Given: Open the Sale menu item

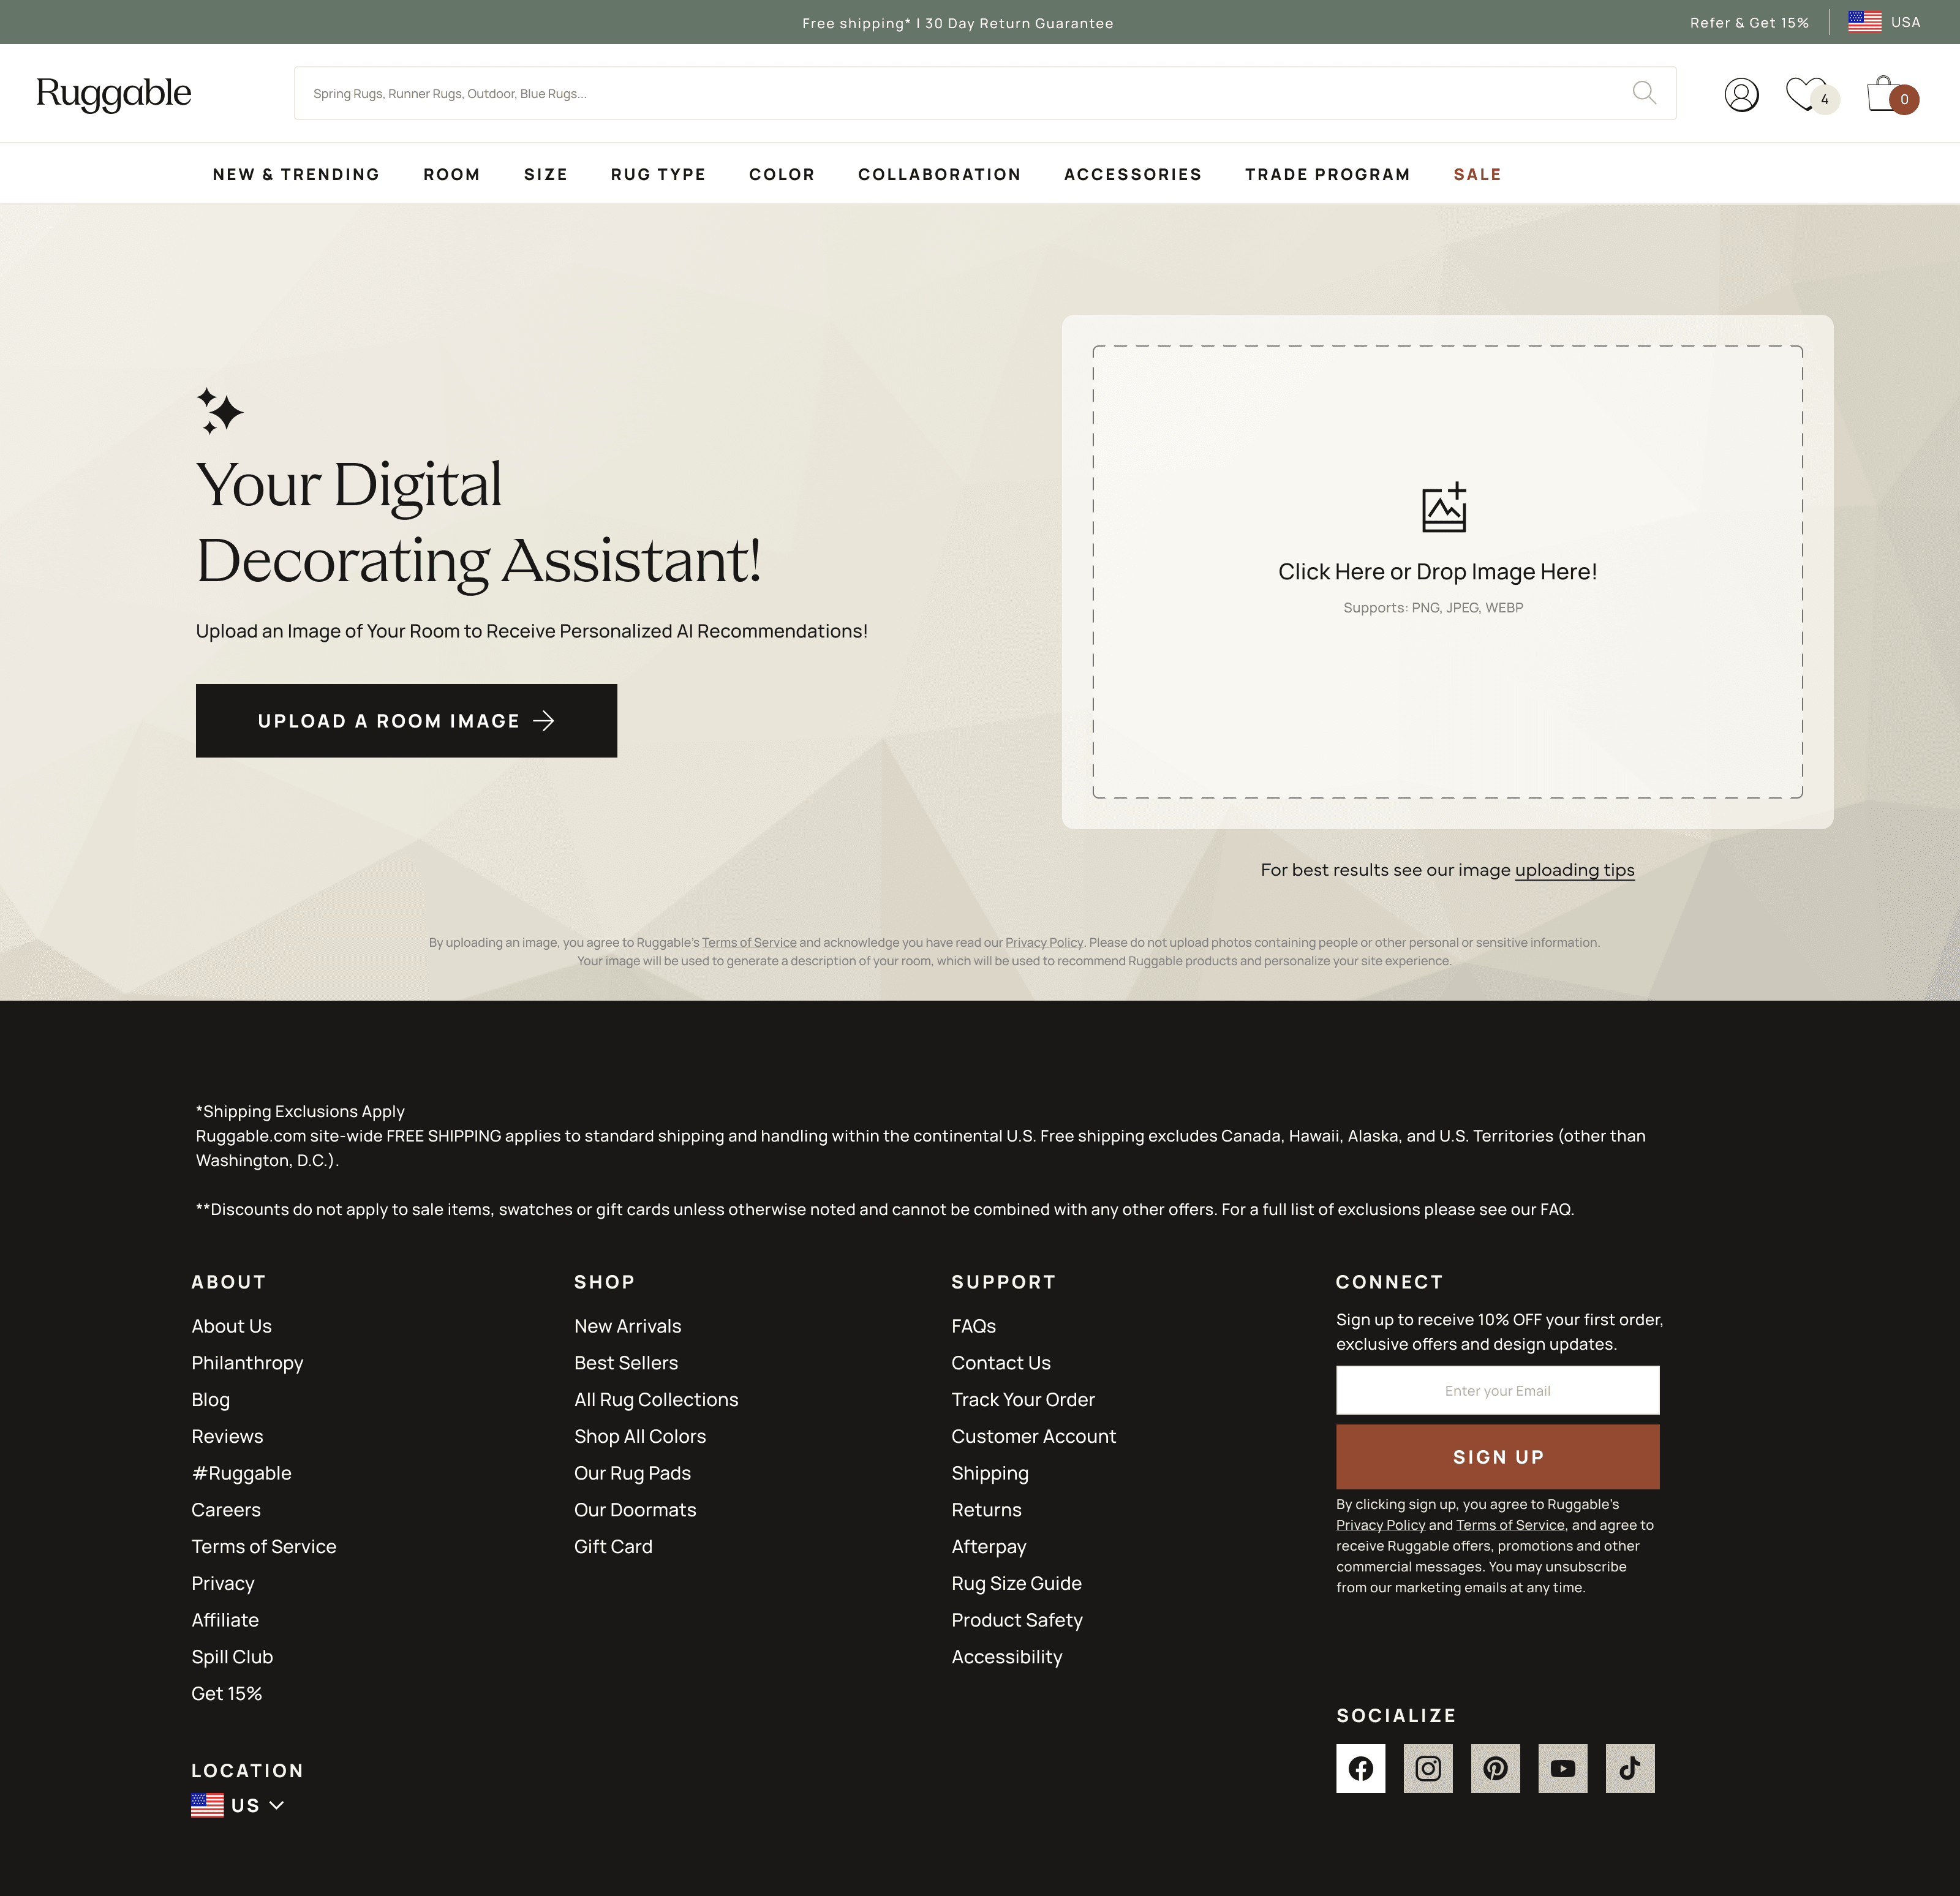Looking at the screenshot, I should (x=1477, y=174).
